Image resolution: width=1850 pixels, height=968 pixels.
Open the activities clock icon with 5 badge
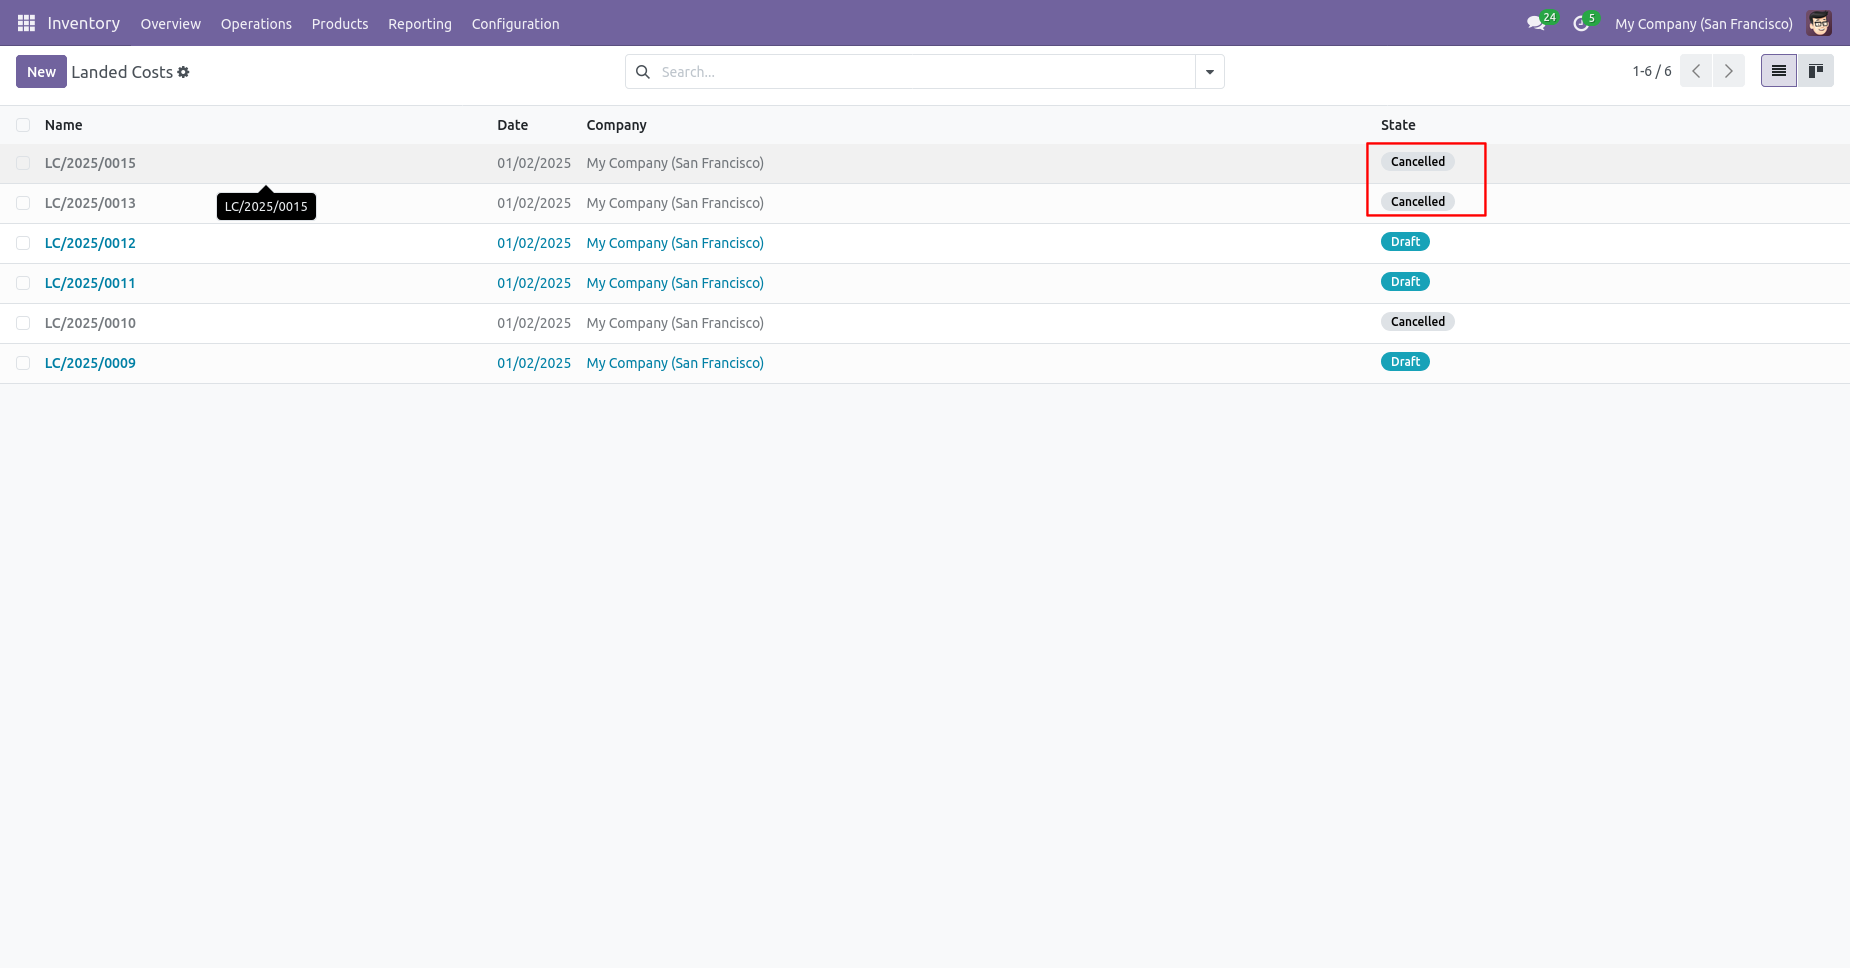[x=1581, y=23]
